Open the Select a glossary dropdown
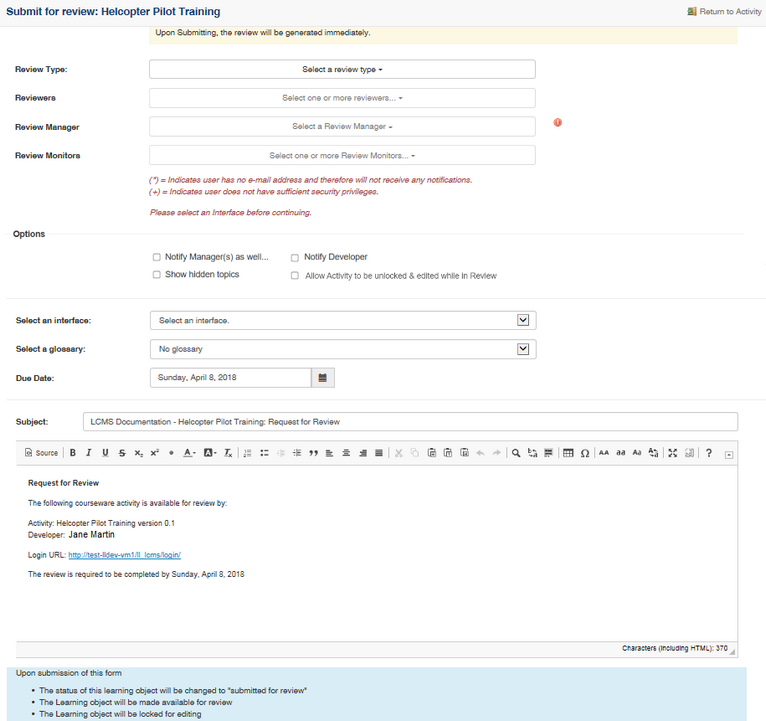Image resolution: width=766 pixels, height=721 pixels. (342, 349)
